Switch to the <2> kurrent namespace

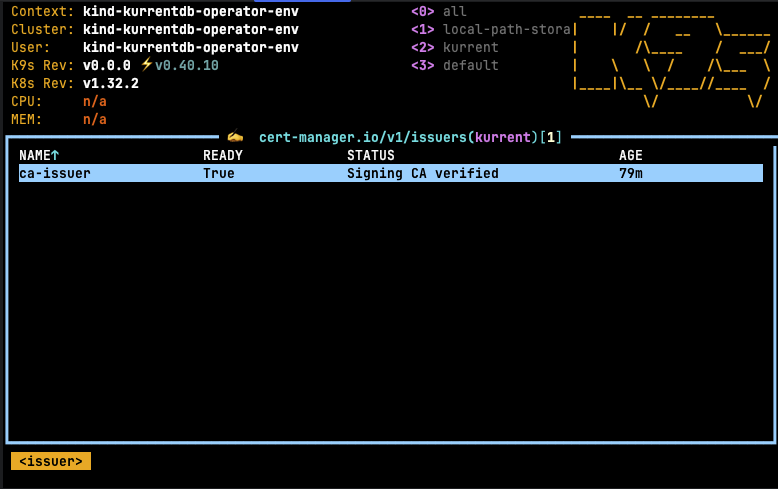click(454, 47)
